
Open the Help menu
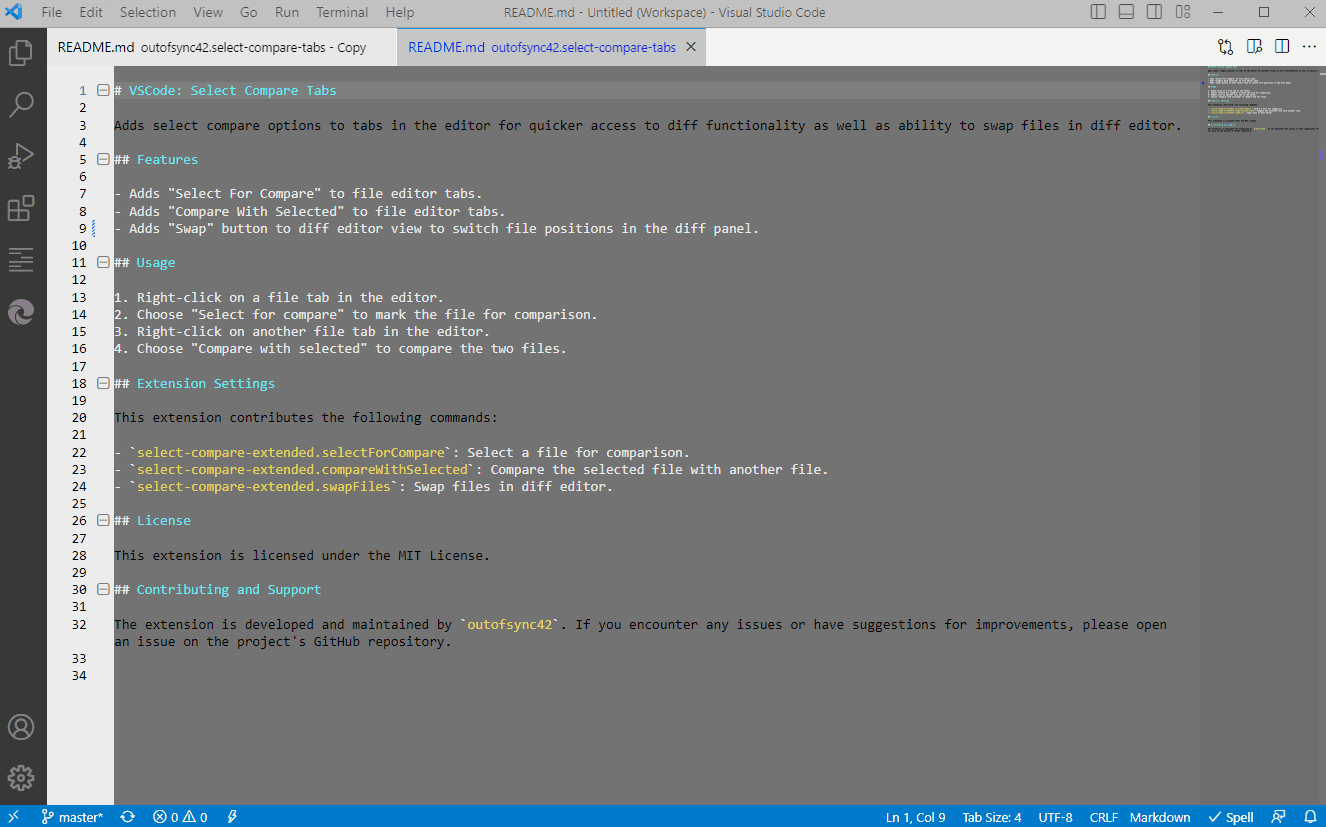coord(400,12)
